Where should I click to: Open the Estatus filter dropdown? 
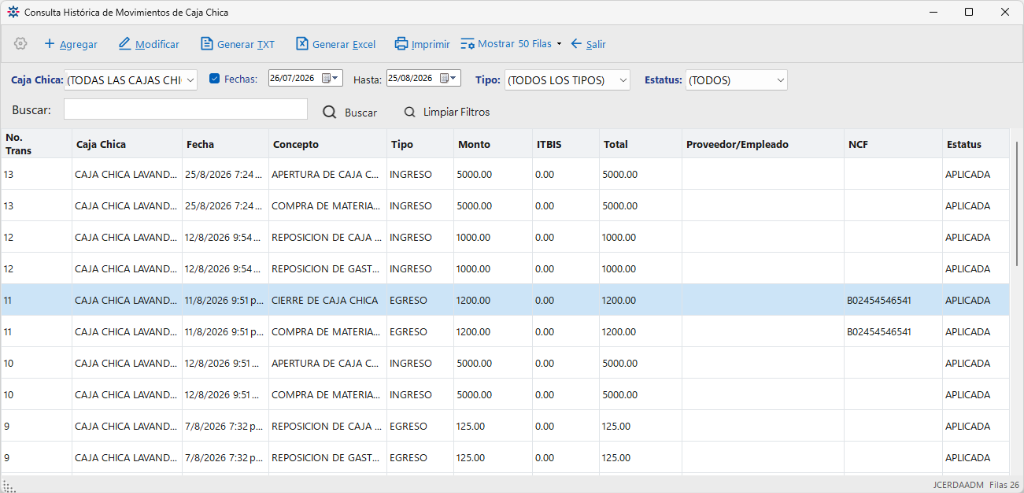pyautogui.click(x=780, y=80)
